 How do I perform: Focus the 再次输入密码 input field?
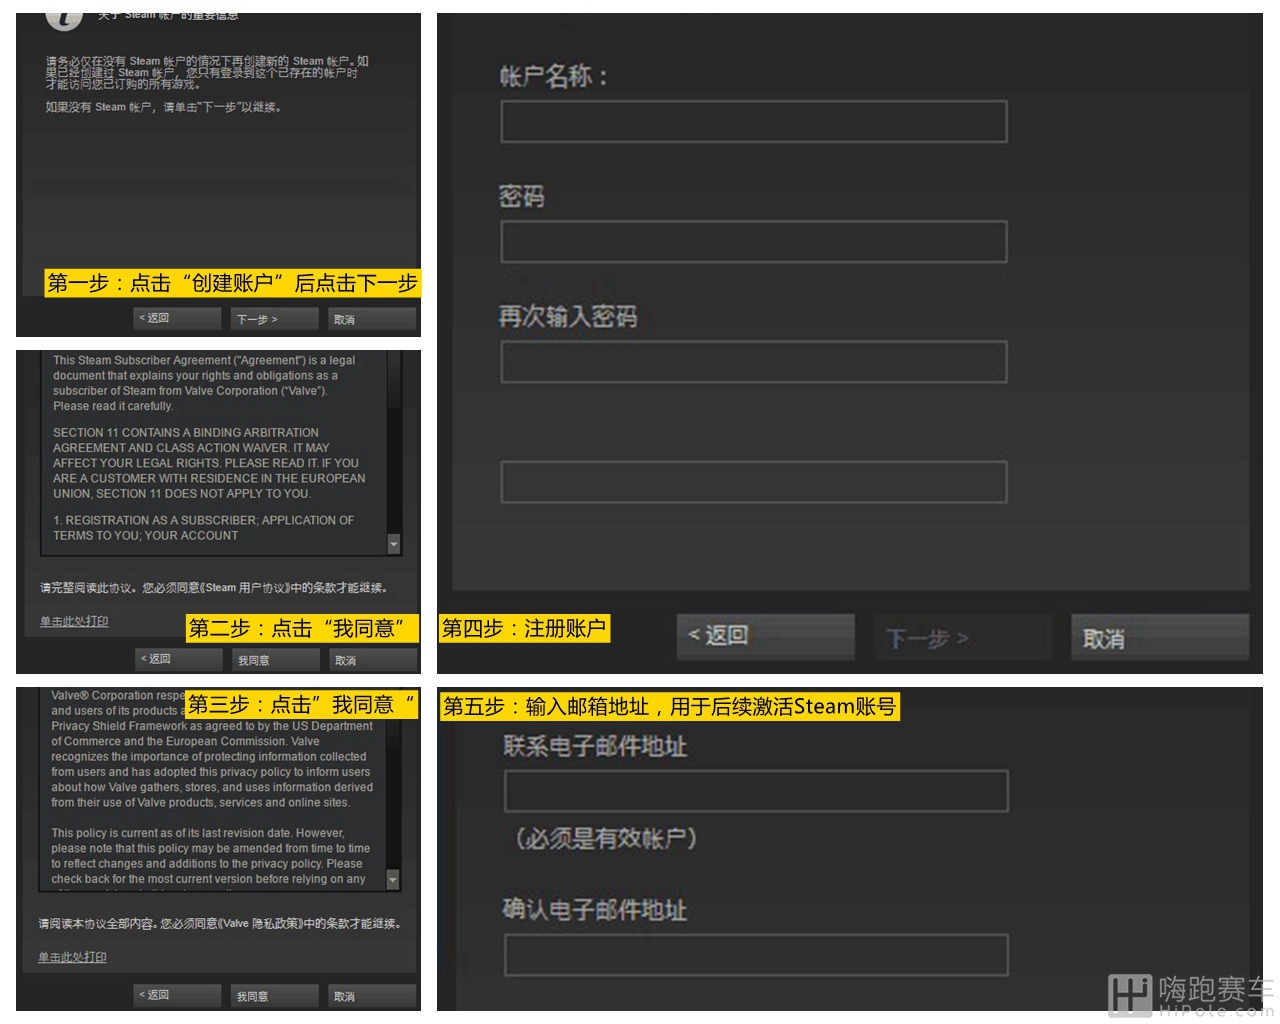tap(754, 362)
